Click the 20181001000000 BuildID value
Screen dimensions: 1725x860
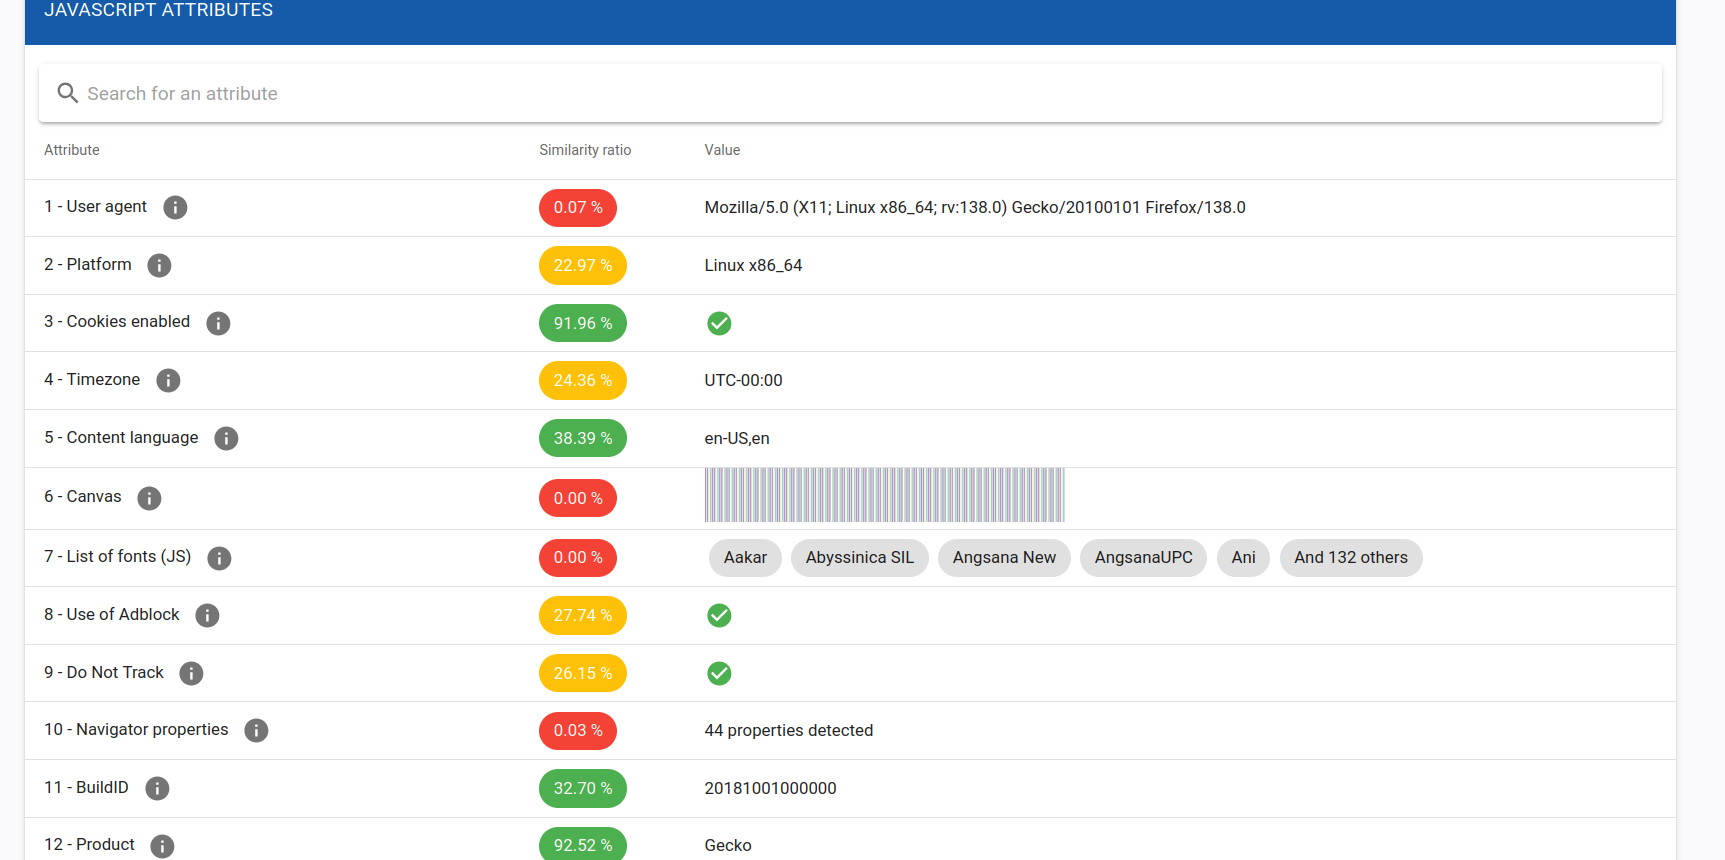770,788
